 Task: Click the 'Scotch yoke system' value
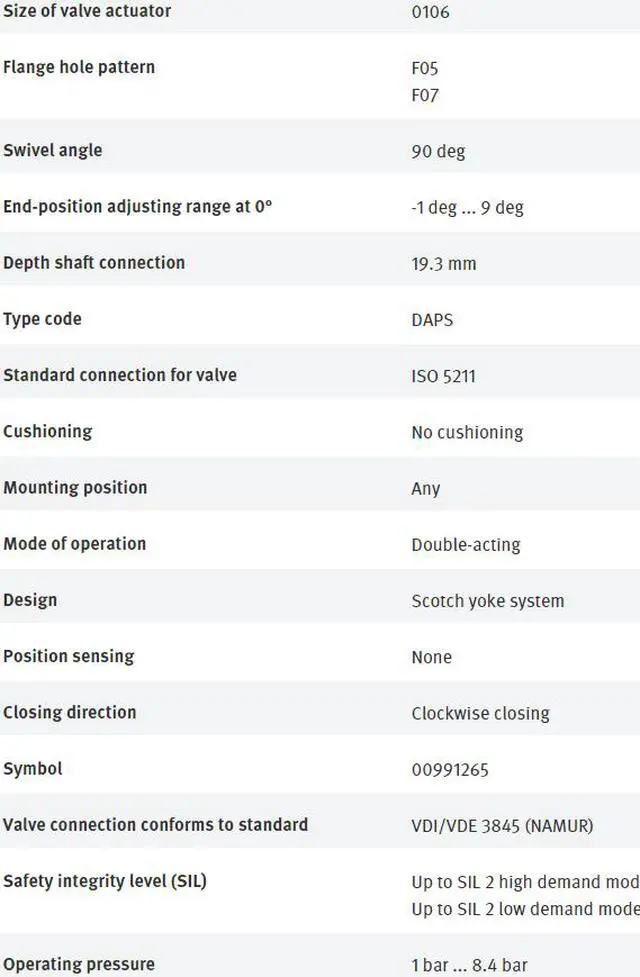[487, 601]
